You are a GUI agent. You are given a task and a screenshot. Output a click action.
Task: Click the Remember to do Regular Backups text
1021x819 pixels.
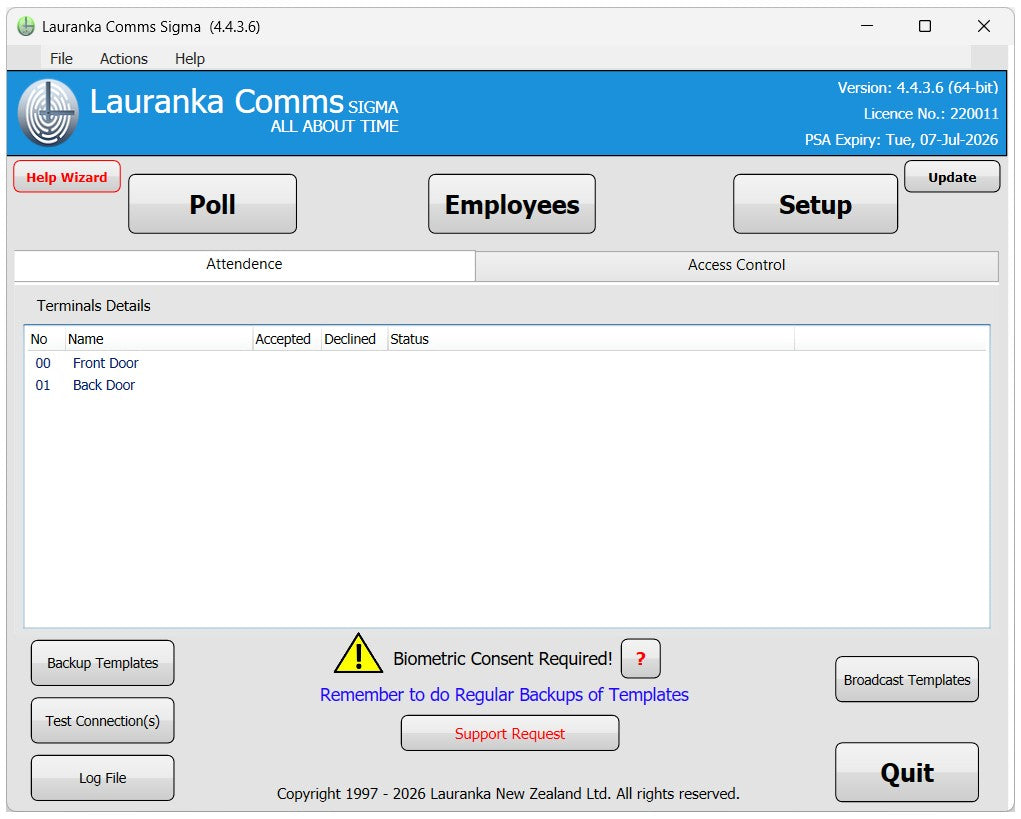pyautogui.click(x=504, y=695)
